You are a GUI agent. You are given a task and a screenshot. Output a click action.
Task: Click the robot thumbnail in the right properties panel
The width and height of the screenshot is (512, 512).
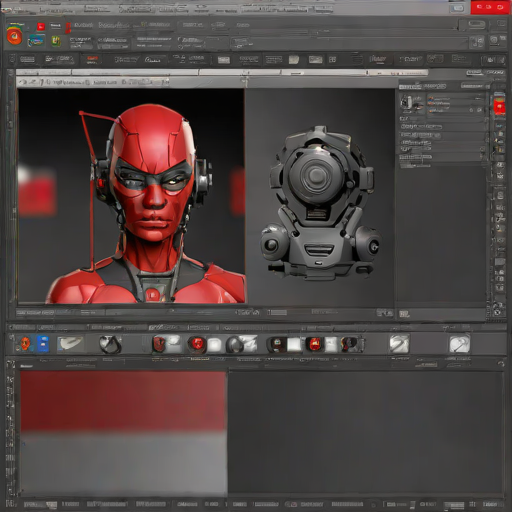click(412, 102)
